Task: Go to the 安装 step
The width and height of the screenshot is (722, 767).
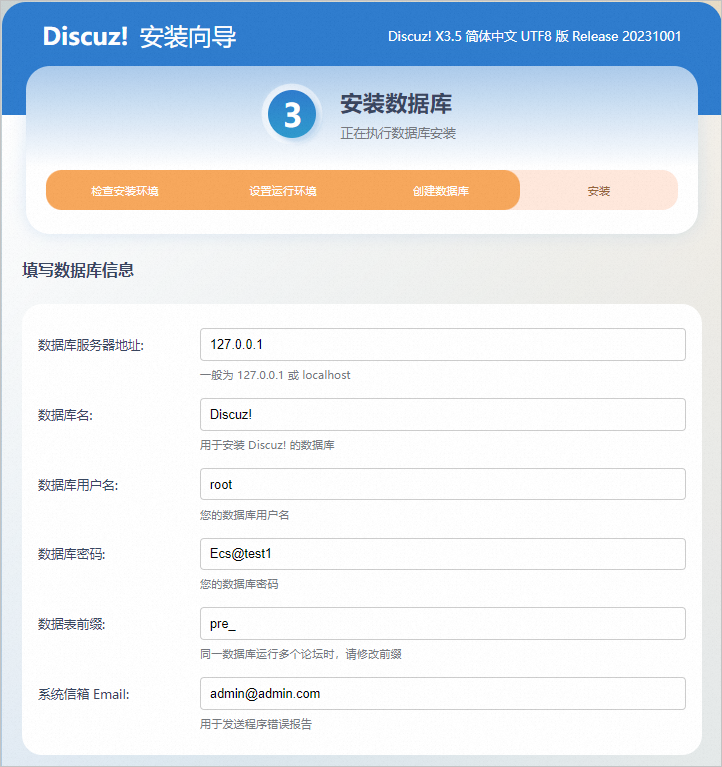Action: coord(599,190)
